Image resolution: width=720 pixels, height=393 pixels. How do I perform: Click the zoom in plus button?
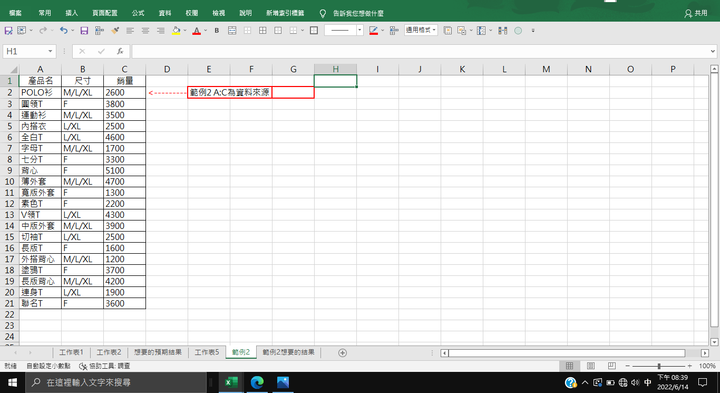pos(689,366)
